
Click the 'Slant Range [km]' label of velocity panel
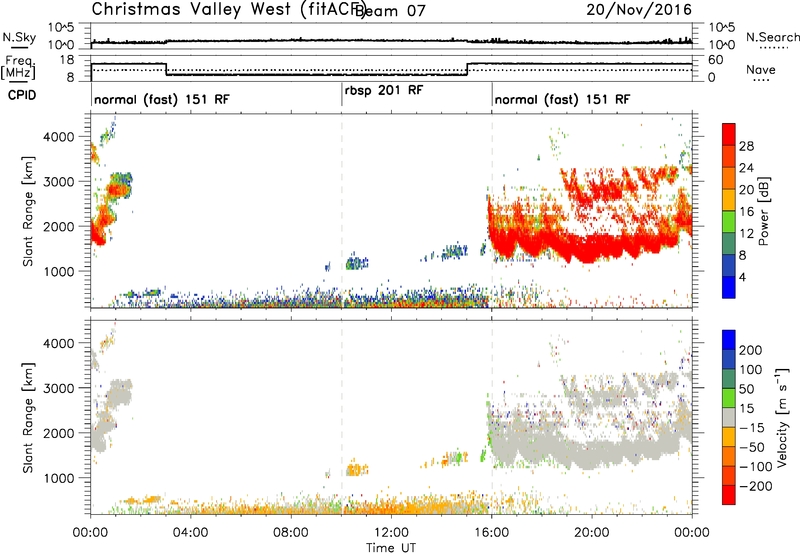28,417
